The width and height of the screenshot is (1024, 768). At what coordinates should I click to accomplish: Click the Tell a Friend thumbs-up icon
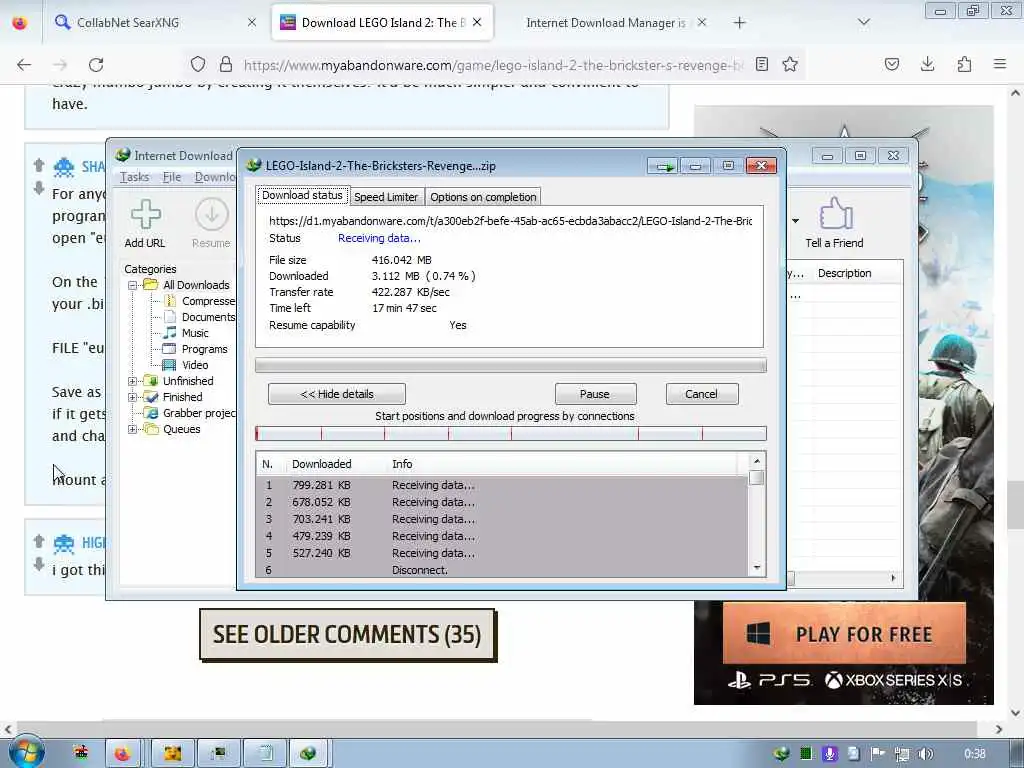[x=835, y=214]
